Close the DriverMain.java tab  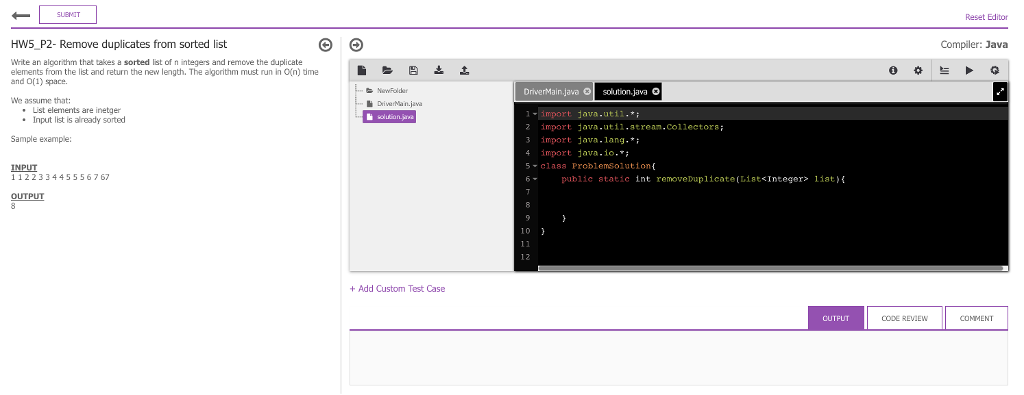586,91
